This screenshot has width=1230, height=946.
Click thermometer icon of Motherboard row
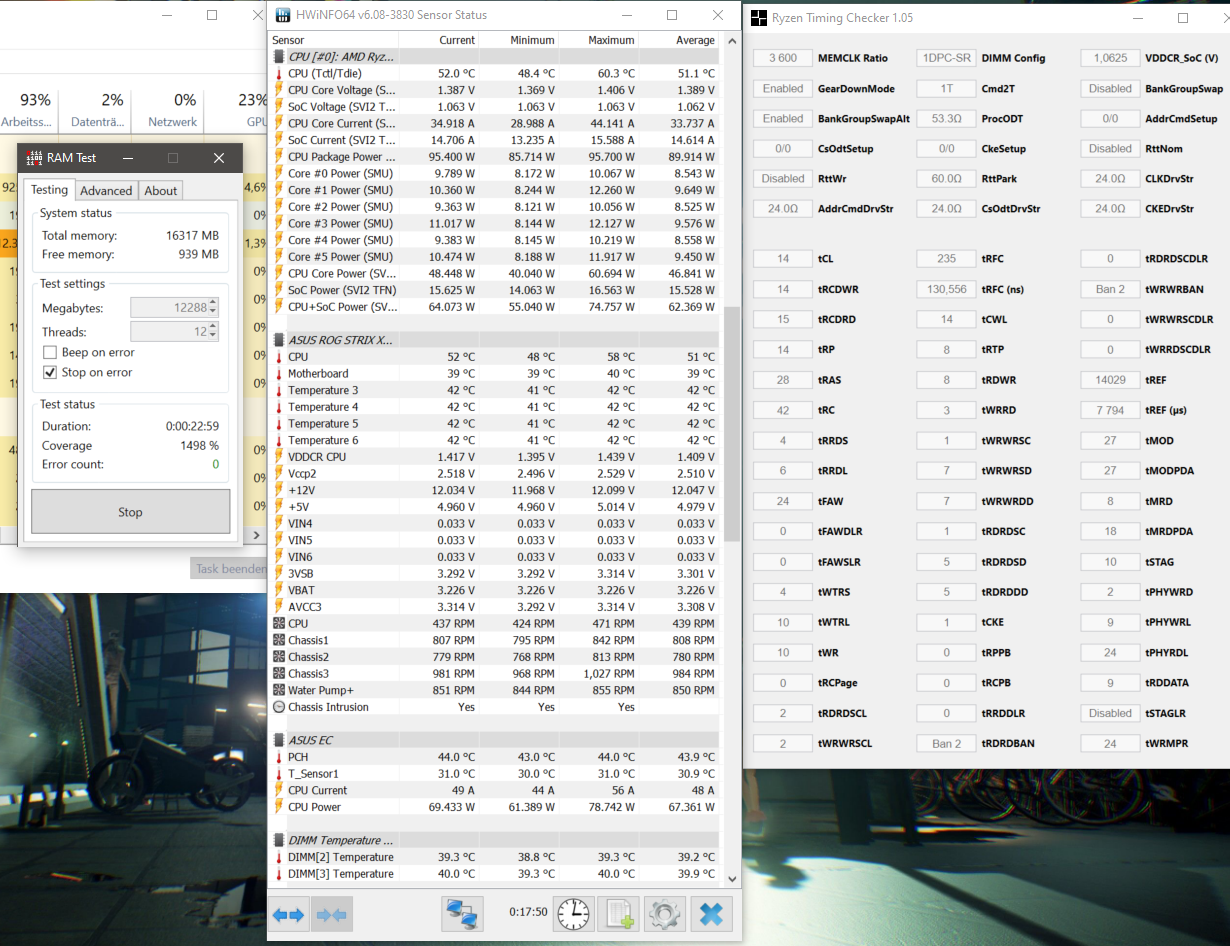[x=279, y=373]
